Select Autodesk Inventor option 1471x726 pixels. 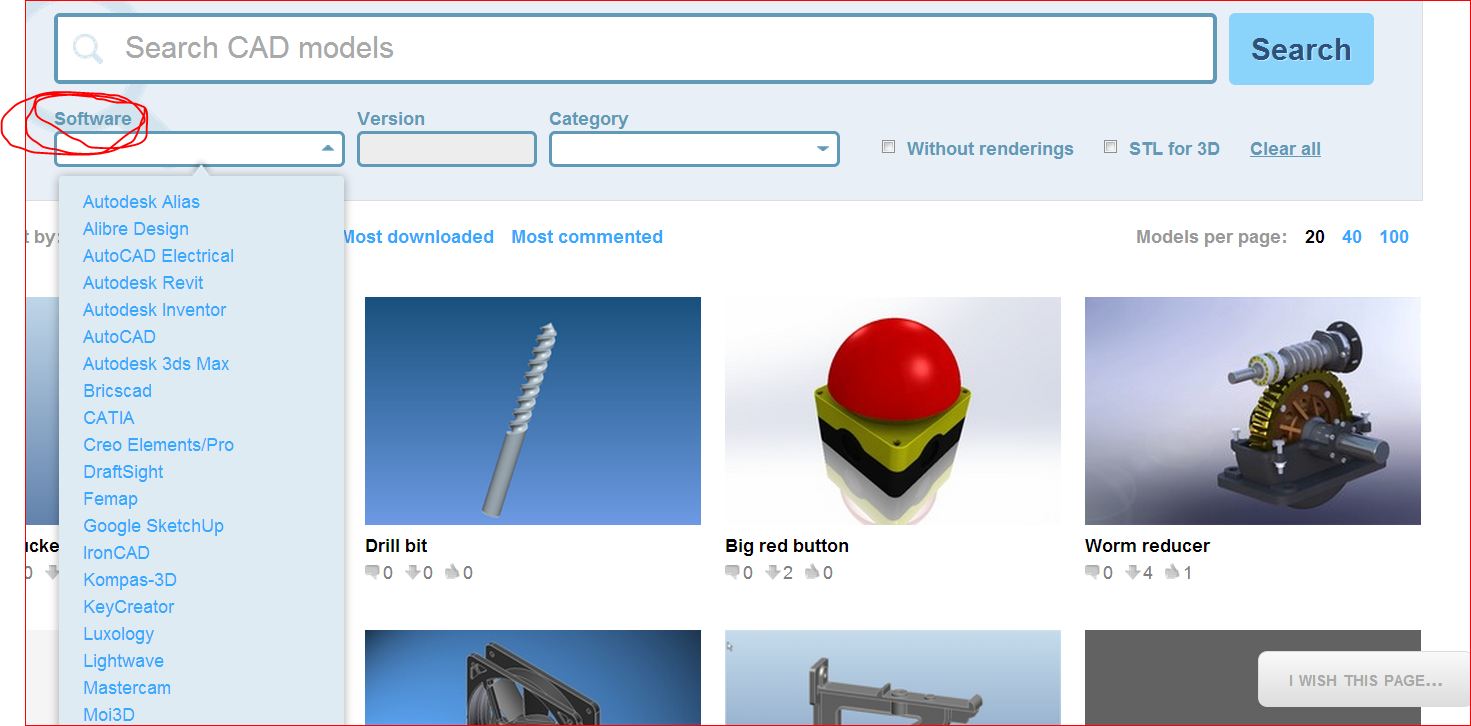pos(154,309)
